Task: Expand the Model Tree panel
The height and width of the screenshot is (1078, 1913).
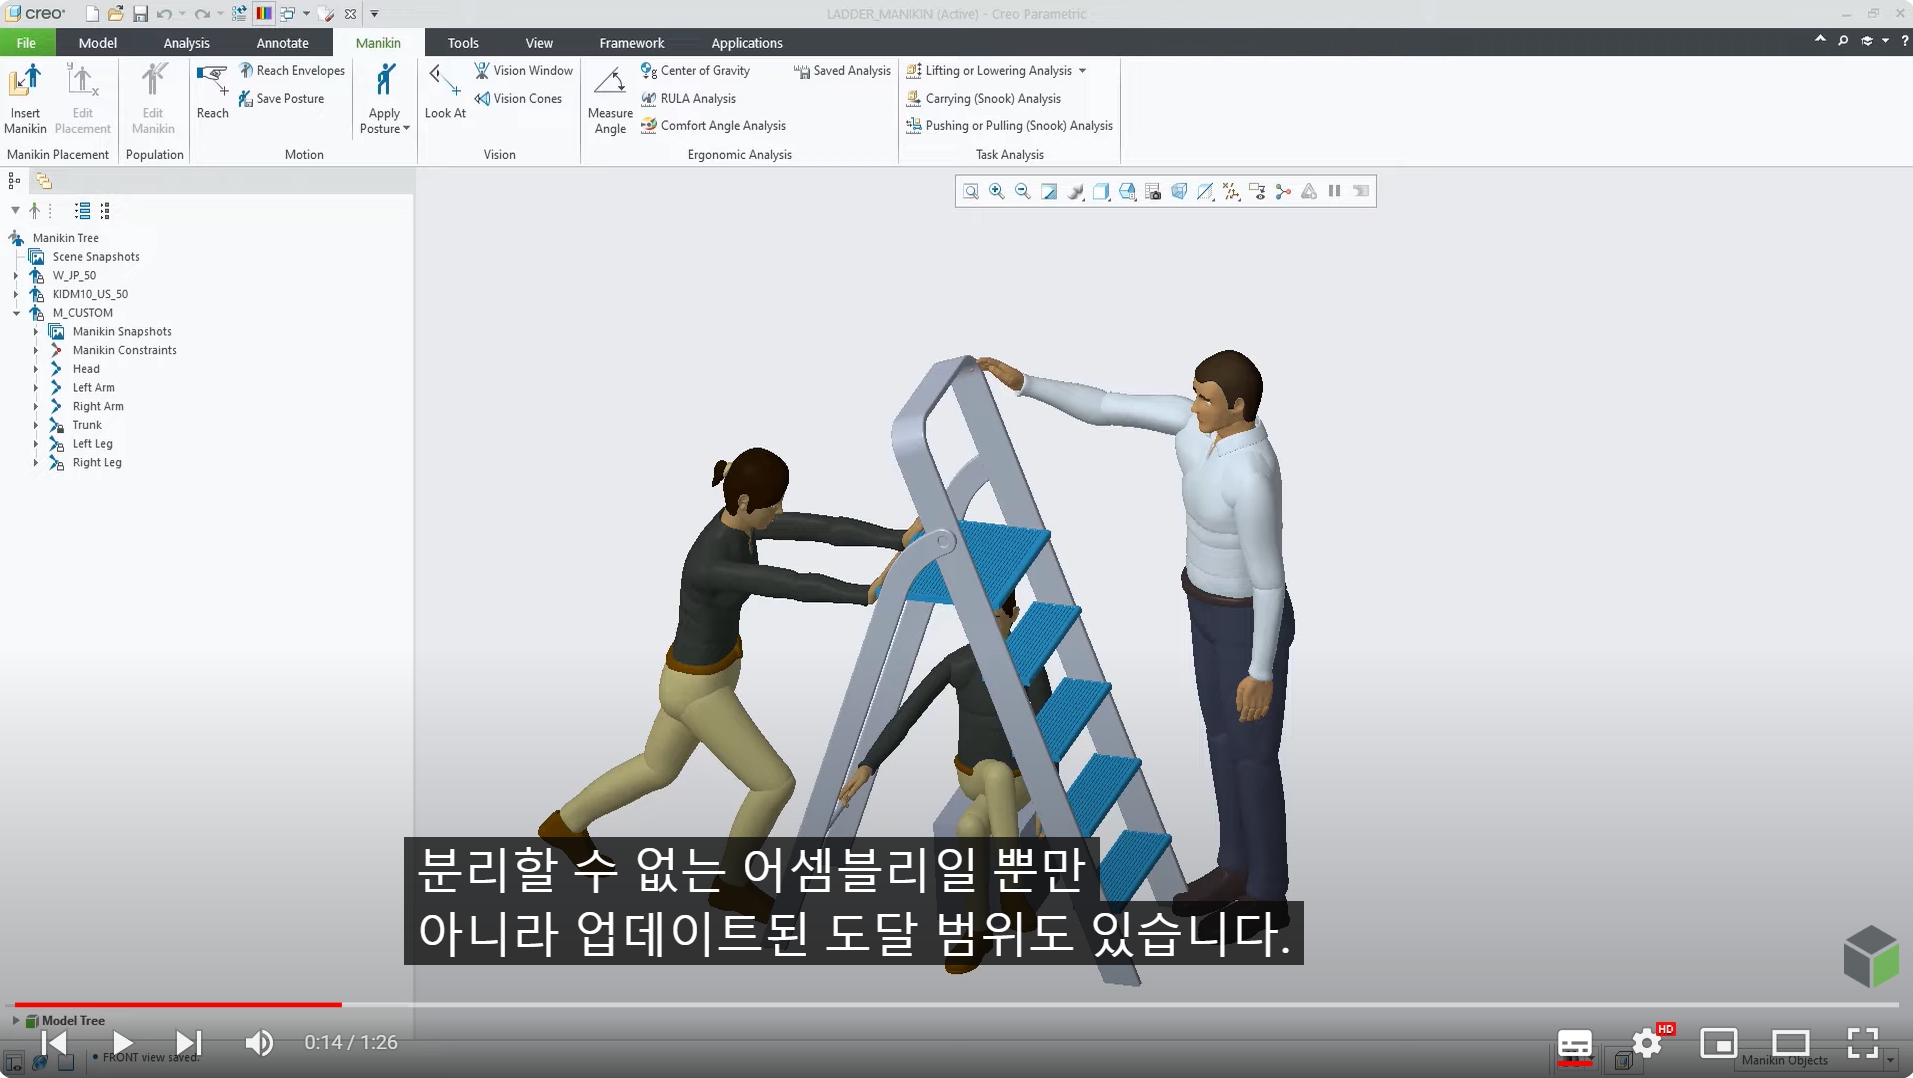Action: 16,1021
